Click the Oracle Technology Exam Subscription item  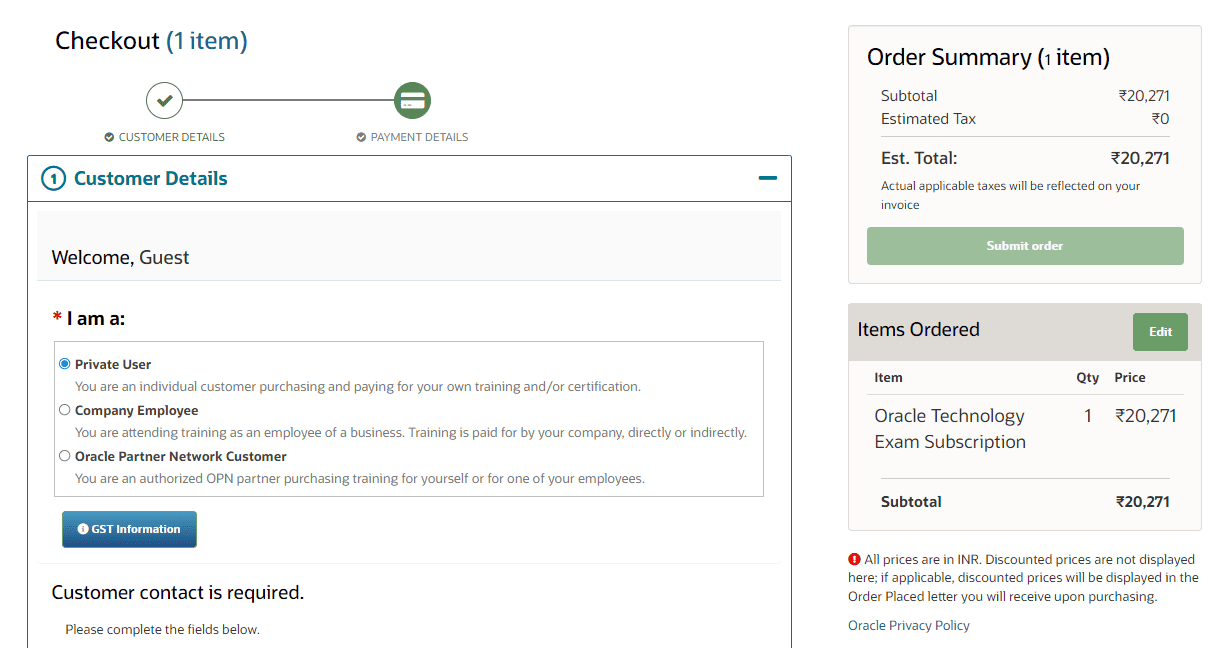(x=949, y=429)
